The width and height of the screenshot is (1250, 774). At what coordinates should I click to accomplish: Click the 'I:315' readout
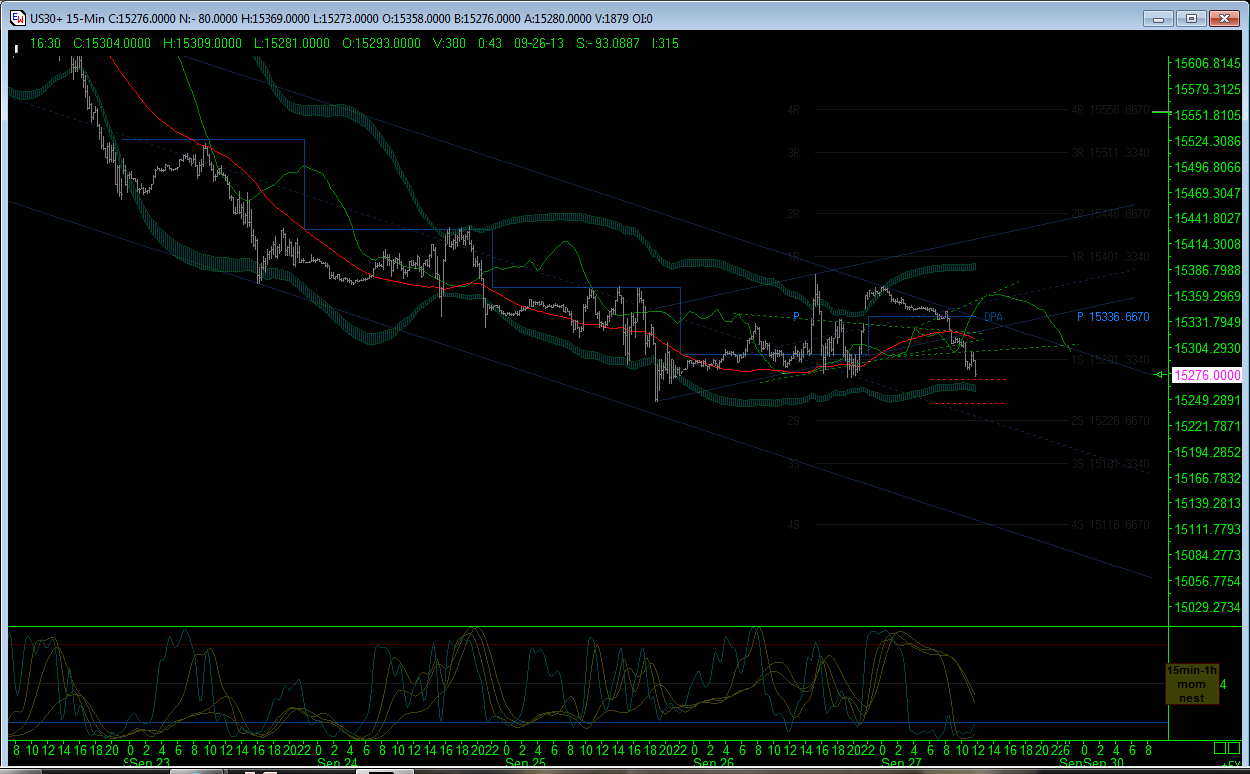click(664, 43)
